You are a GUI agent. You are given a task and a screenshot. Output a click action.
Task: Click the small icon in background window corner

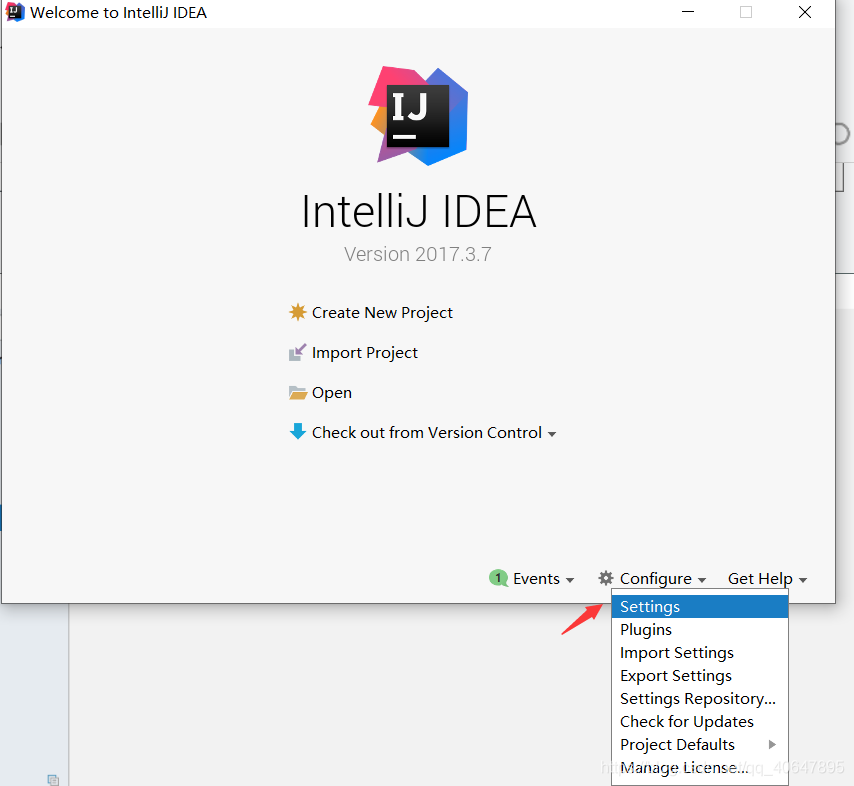[53, 780]
